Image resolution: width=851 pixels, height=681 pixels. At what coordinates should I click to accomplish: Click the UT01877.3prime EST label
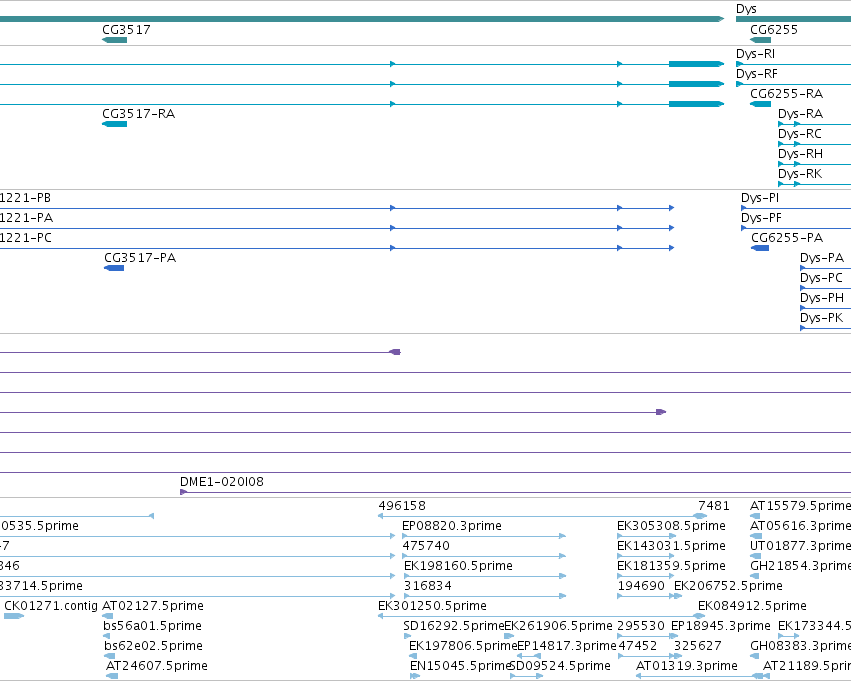(x=801, y=546)
